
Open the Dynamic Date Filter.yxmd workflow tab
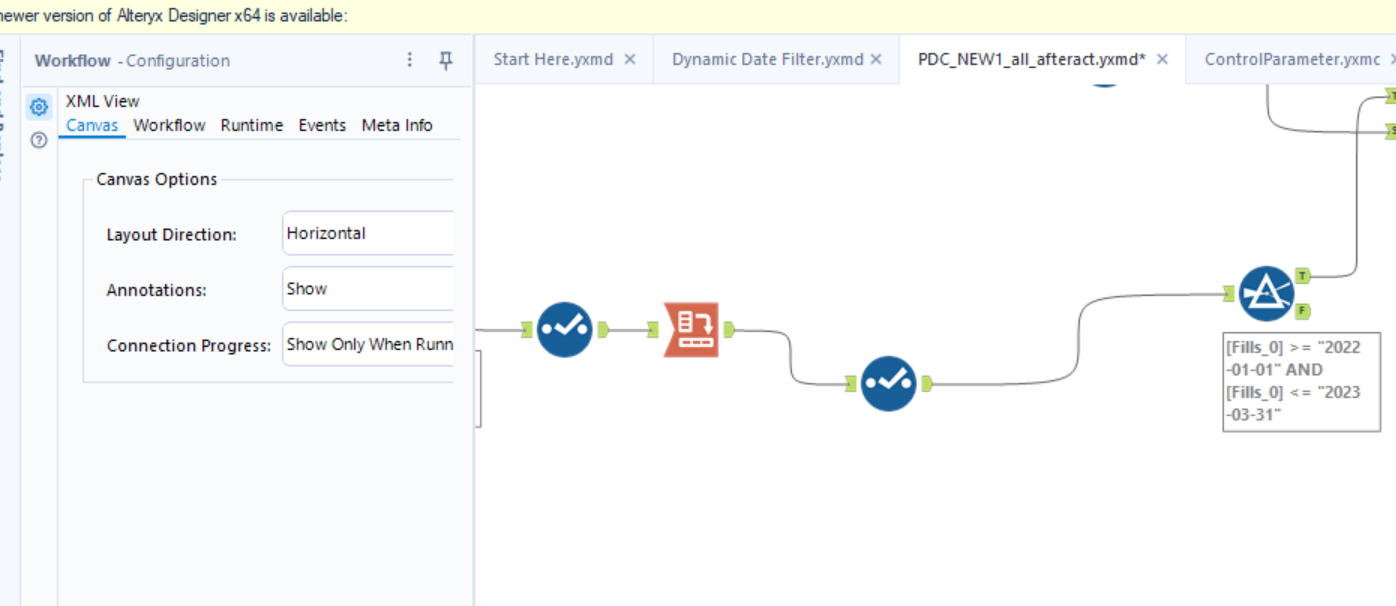[x=767, y=59]
